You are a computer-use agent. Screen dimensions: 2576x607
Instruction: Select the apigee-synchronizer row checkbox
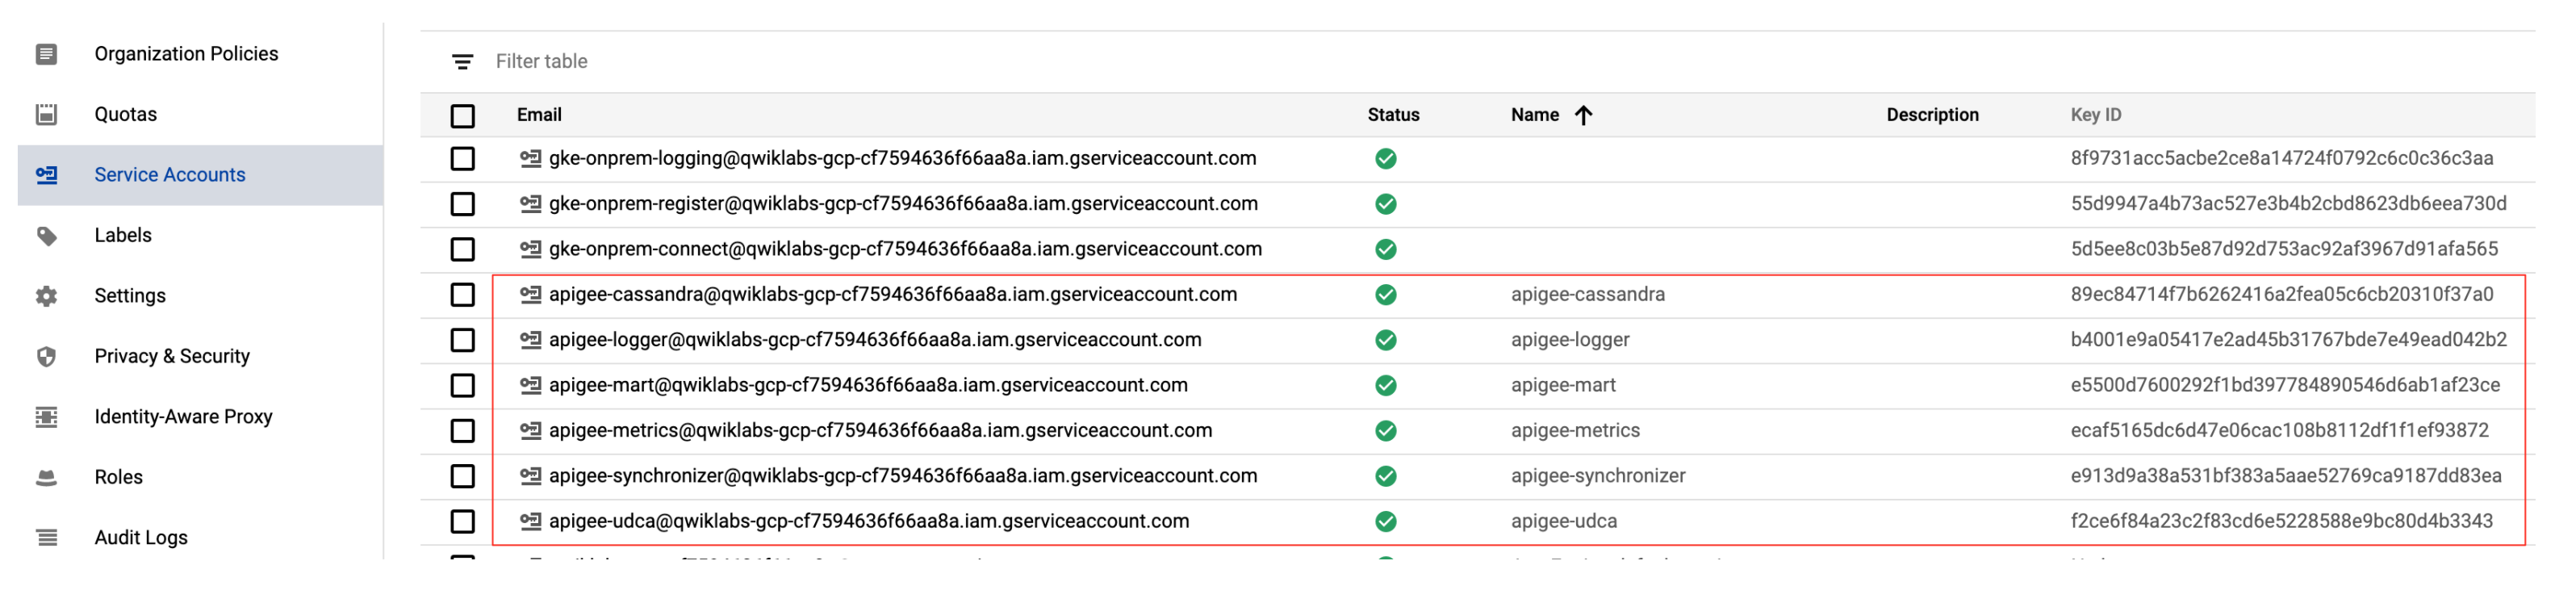tap(462, 476)
